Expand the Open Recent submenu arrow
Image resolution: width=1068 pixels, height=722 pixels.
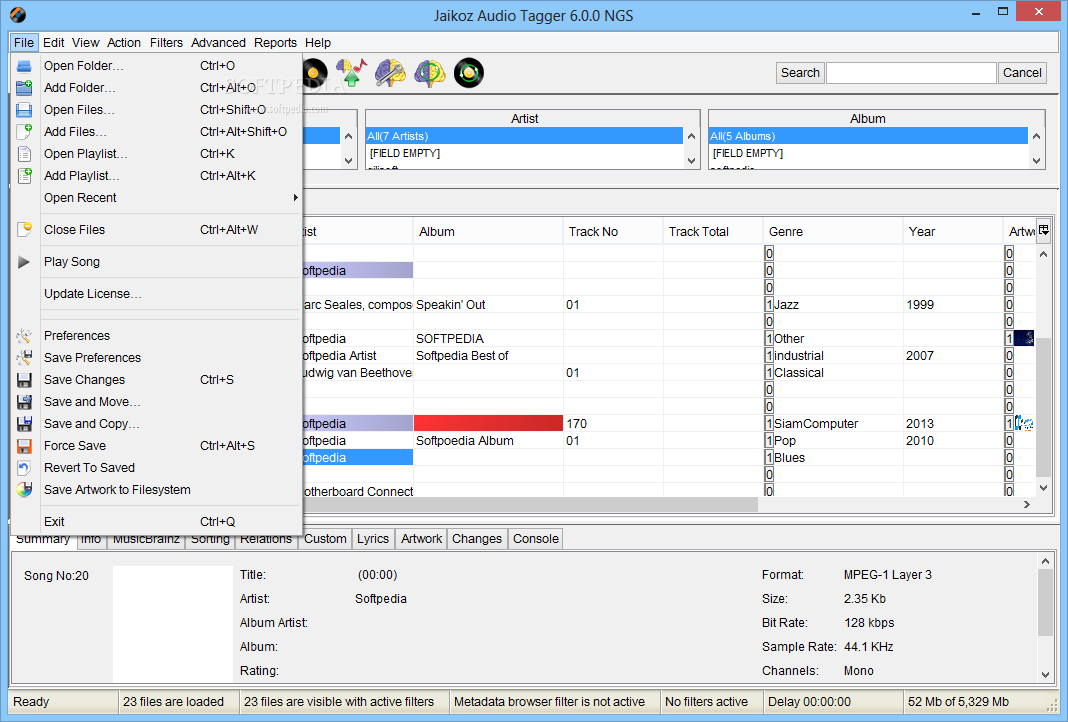coord(296,198)
